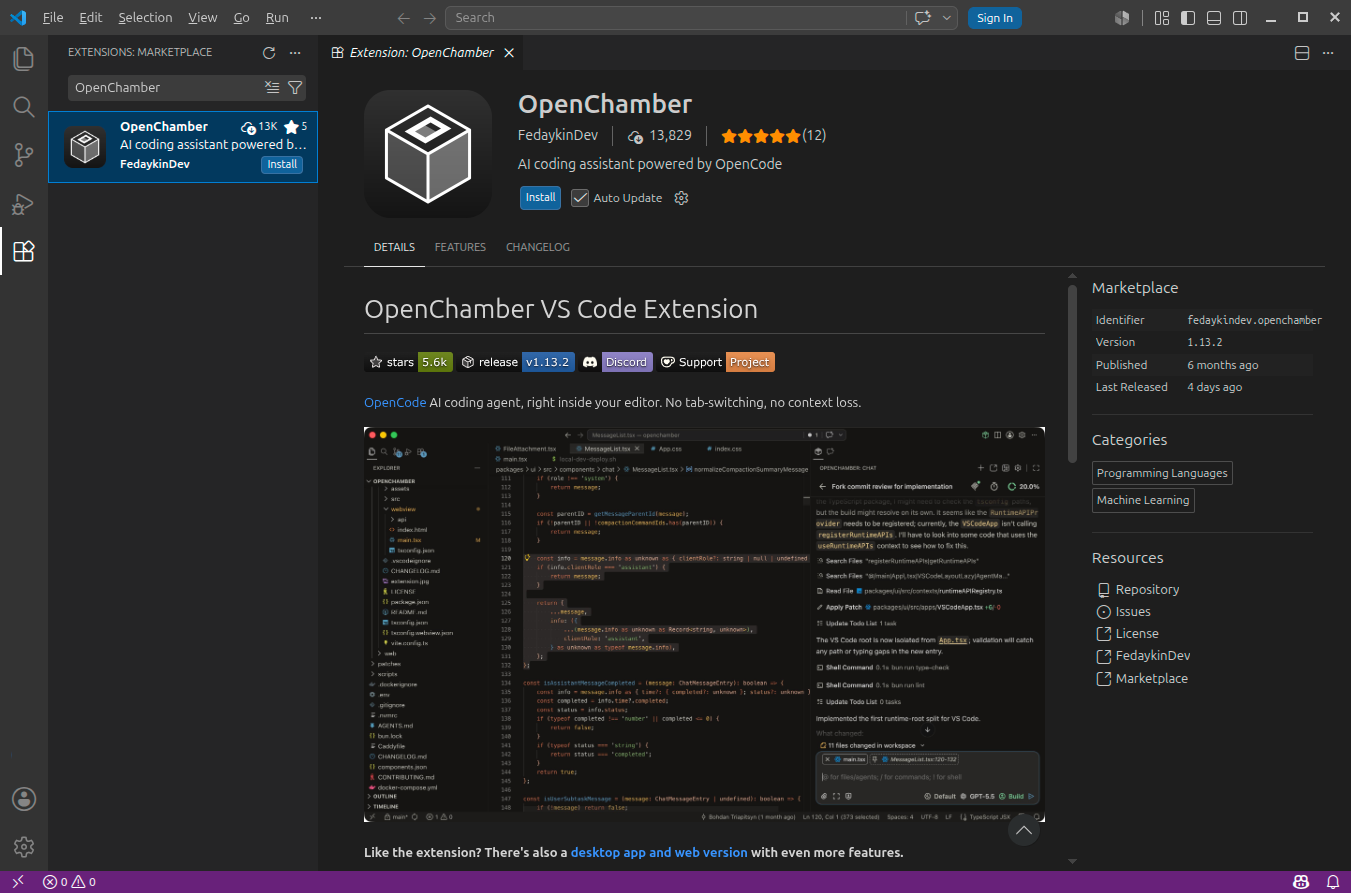Viewport: 1351px width, 893px height.
Task: Switch to the Features tab
Action: [x=460, y=247]
